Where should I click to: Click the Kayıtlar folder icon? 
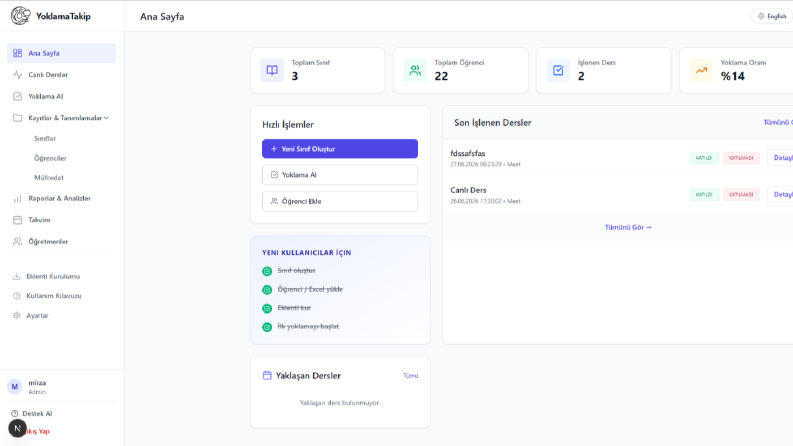[18, 118]
